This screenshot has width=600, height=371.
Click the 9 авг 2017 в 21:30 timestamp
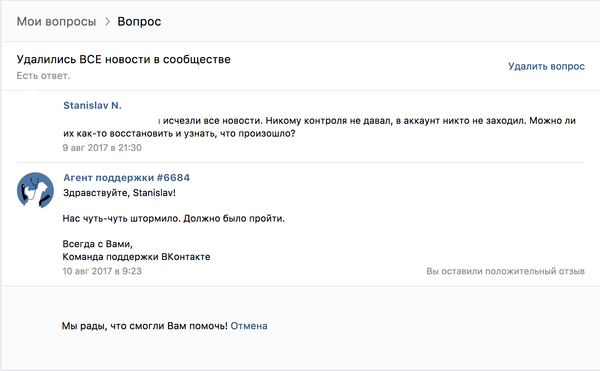point(102,148)
